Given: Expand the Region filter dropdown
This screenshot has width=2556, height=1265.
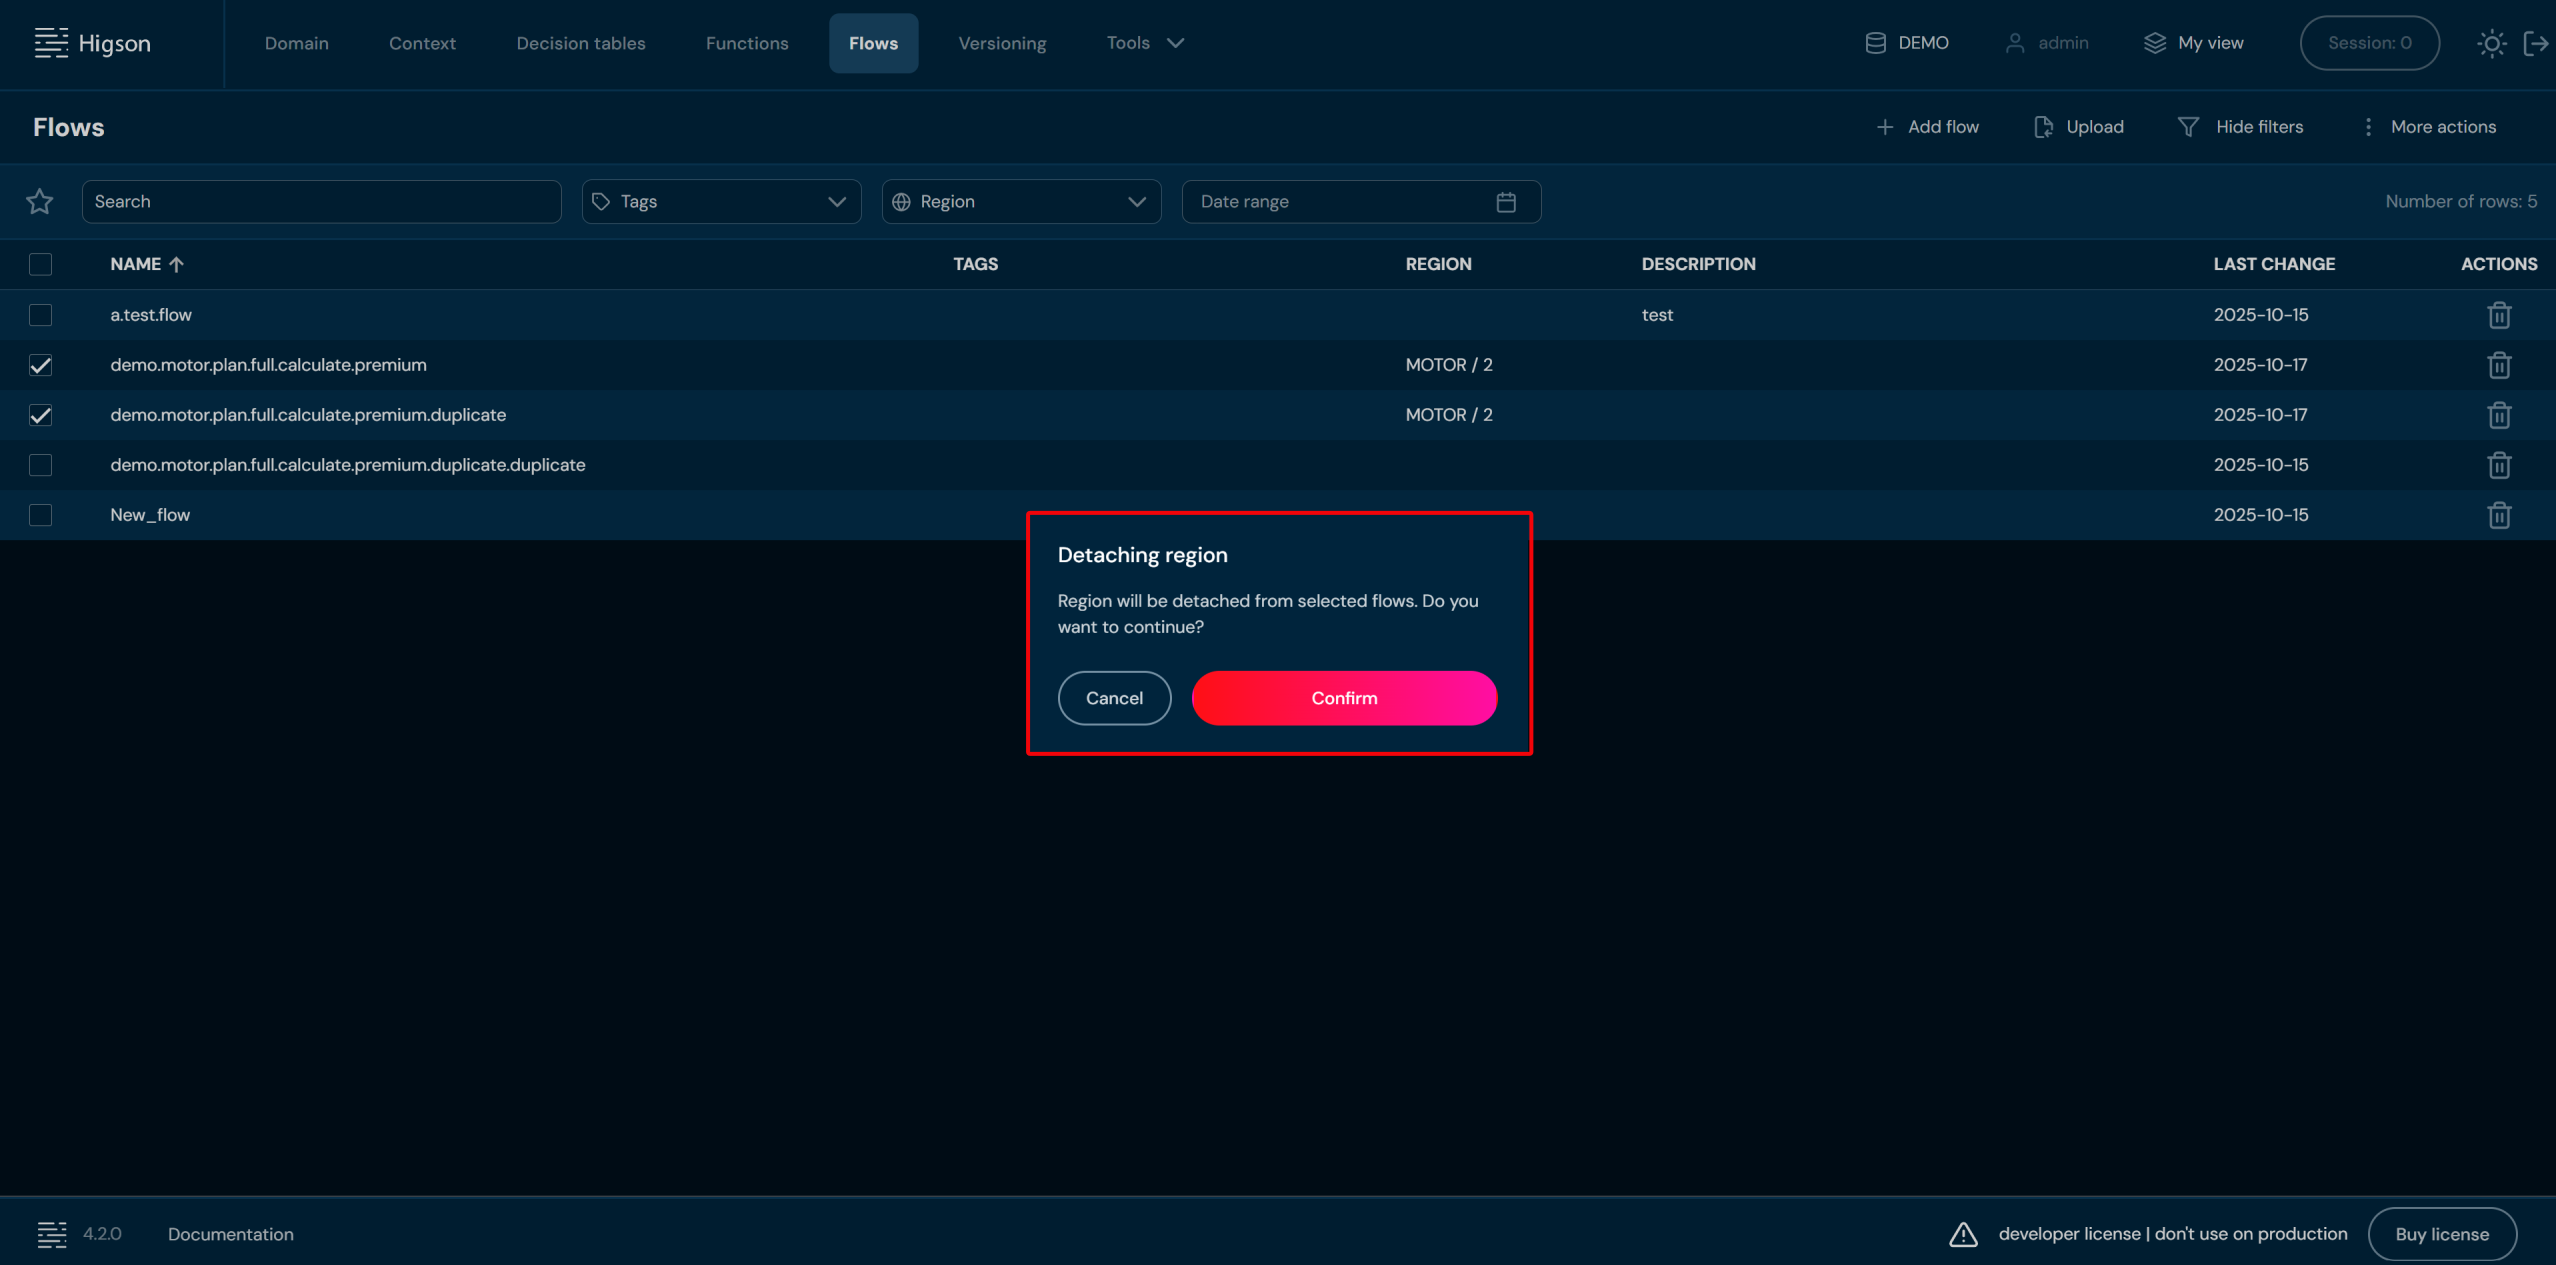Looking at the screenshot, I should tap(1021, 202).
